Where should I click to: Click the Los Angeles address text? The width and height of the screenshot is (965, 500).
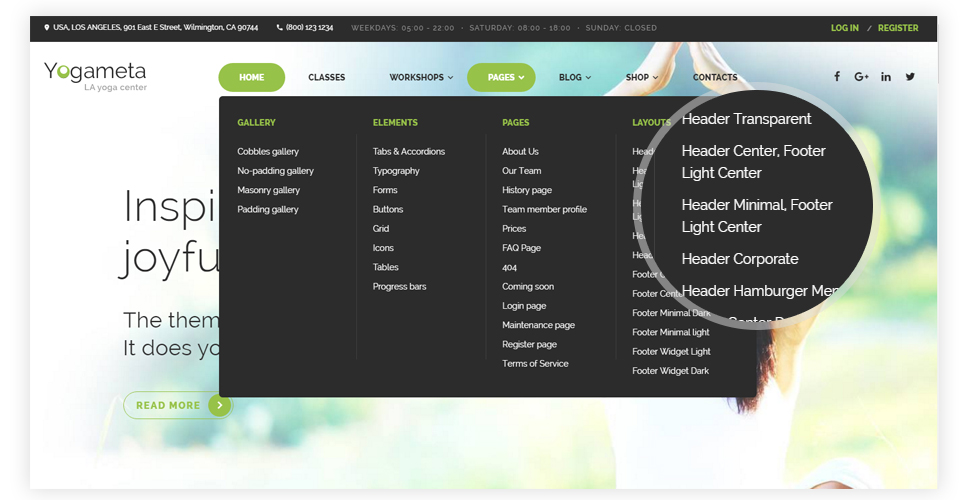click(156, 28)
